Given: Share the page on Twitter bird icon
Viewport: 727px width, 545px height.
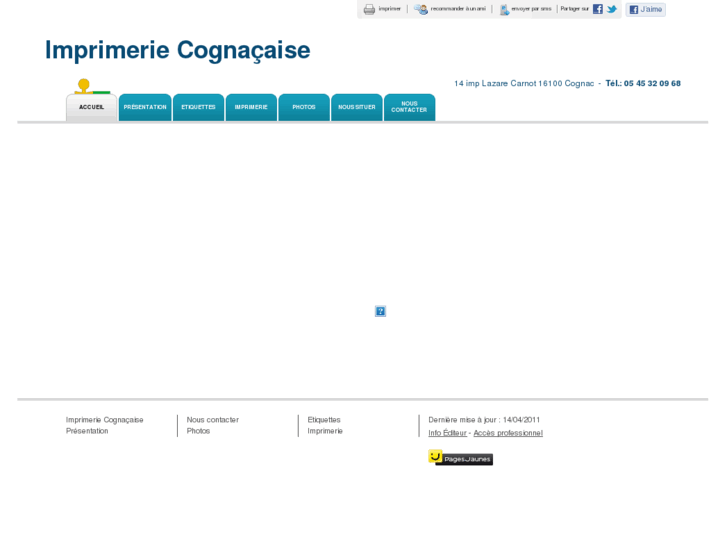Looking at the screenshot, I should [x=612, y=9].
